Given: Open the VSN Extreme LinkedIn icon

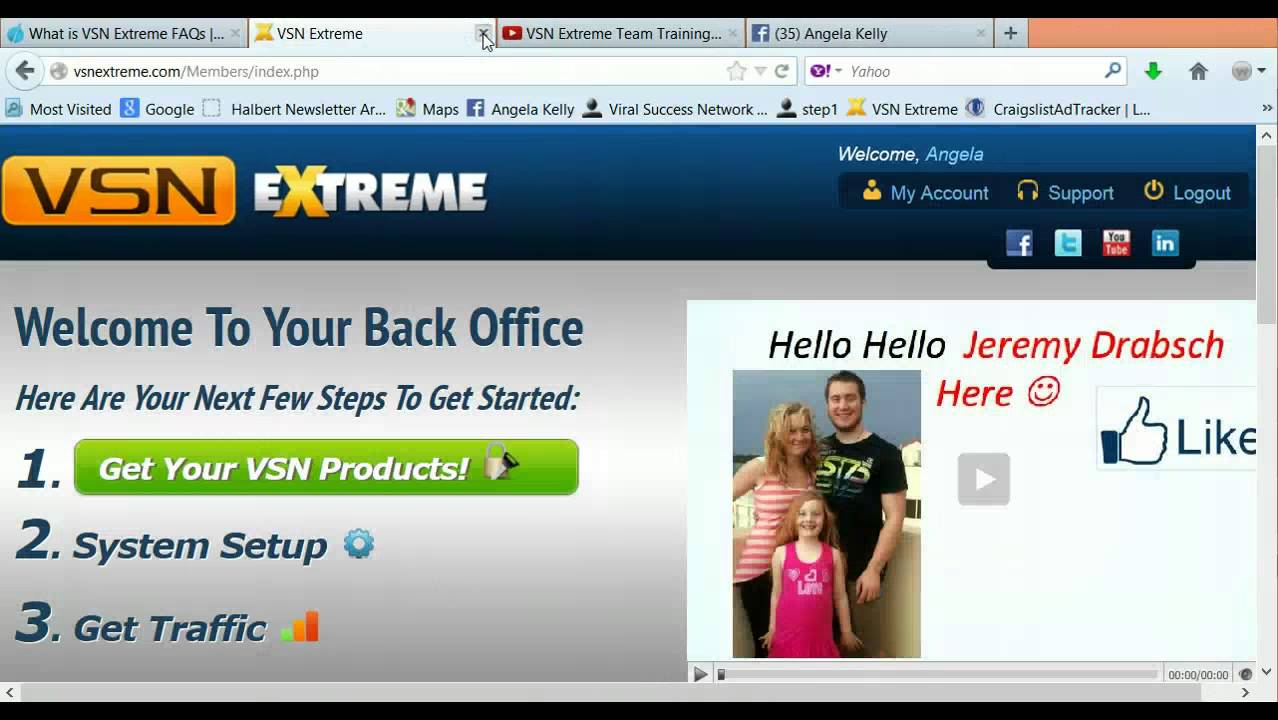Looking at the screenshot, I should coord(1165,243).
